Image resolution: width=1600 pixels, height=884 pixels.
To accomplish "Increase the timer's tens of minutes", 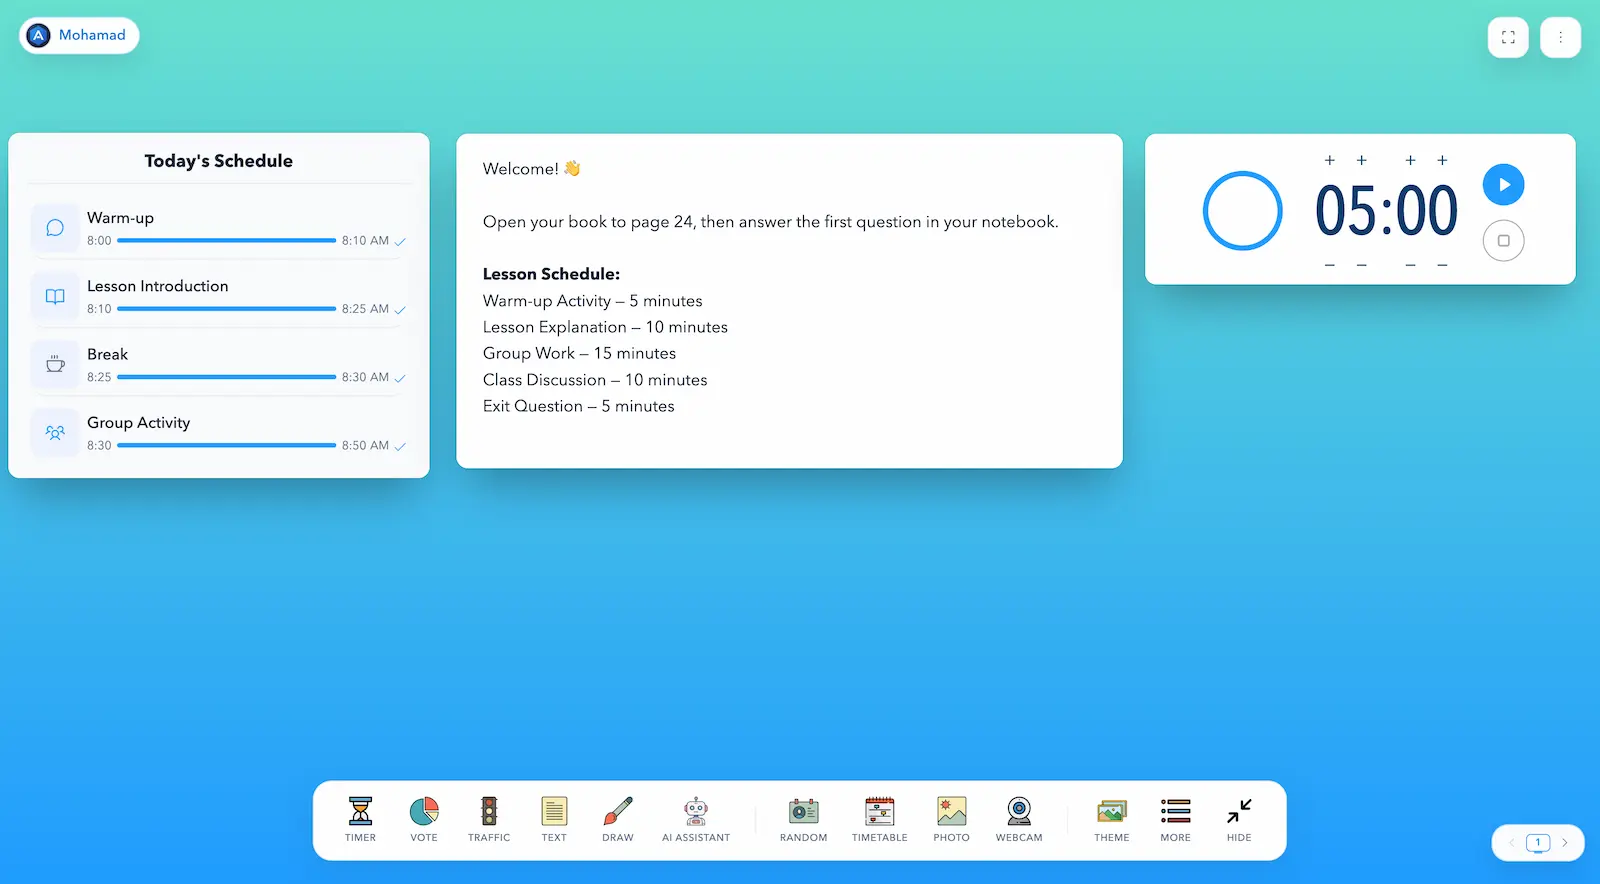I will coord(1330,160).
